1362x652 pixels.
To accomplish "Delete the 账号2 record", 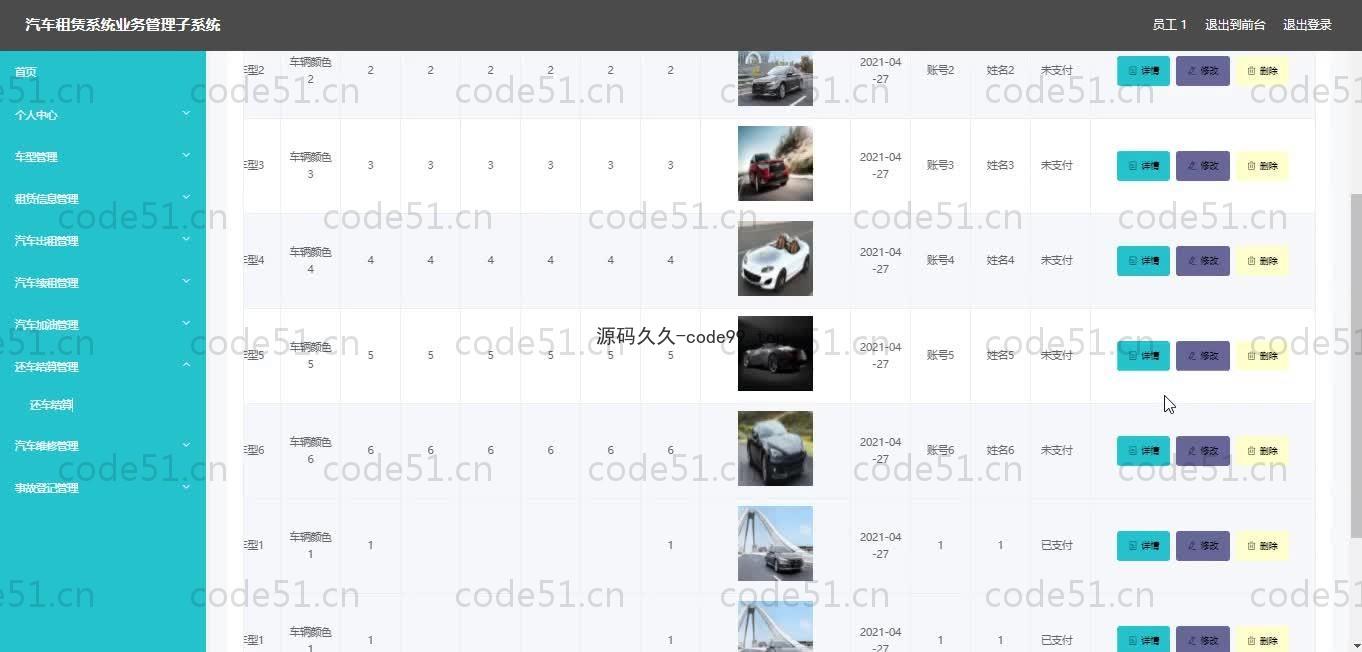I will tap(1262, 71).
